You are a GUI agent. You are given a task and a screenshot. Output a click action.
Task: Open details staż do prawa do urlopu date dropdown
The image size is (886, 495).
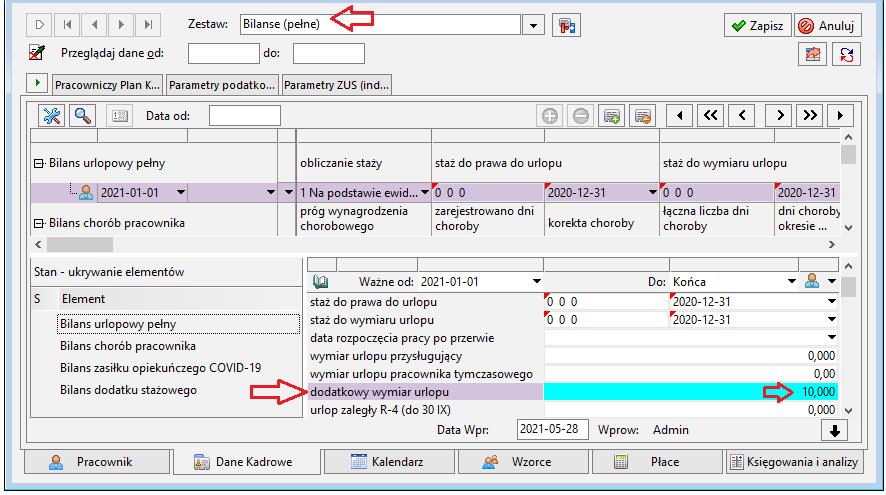click(x=832, y=302)
